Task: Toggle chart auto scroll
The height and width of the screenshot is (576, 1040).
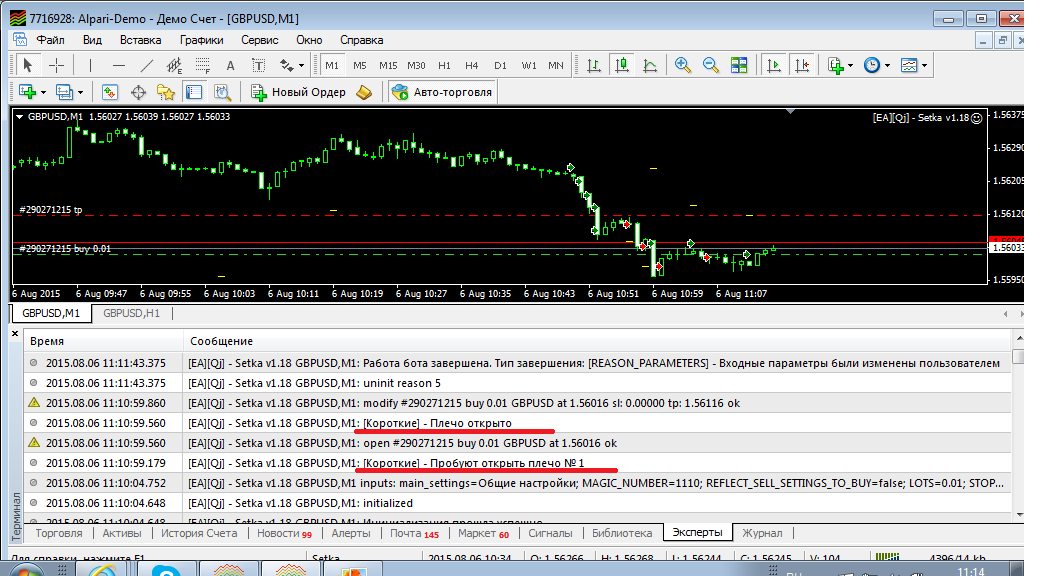Action: (x=773, y=65)
